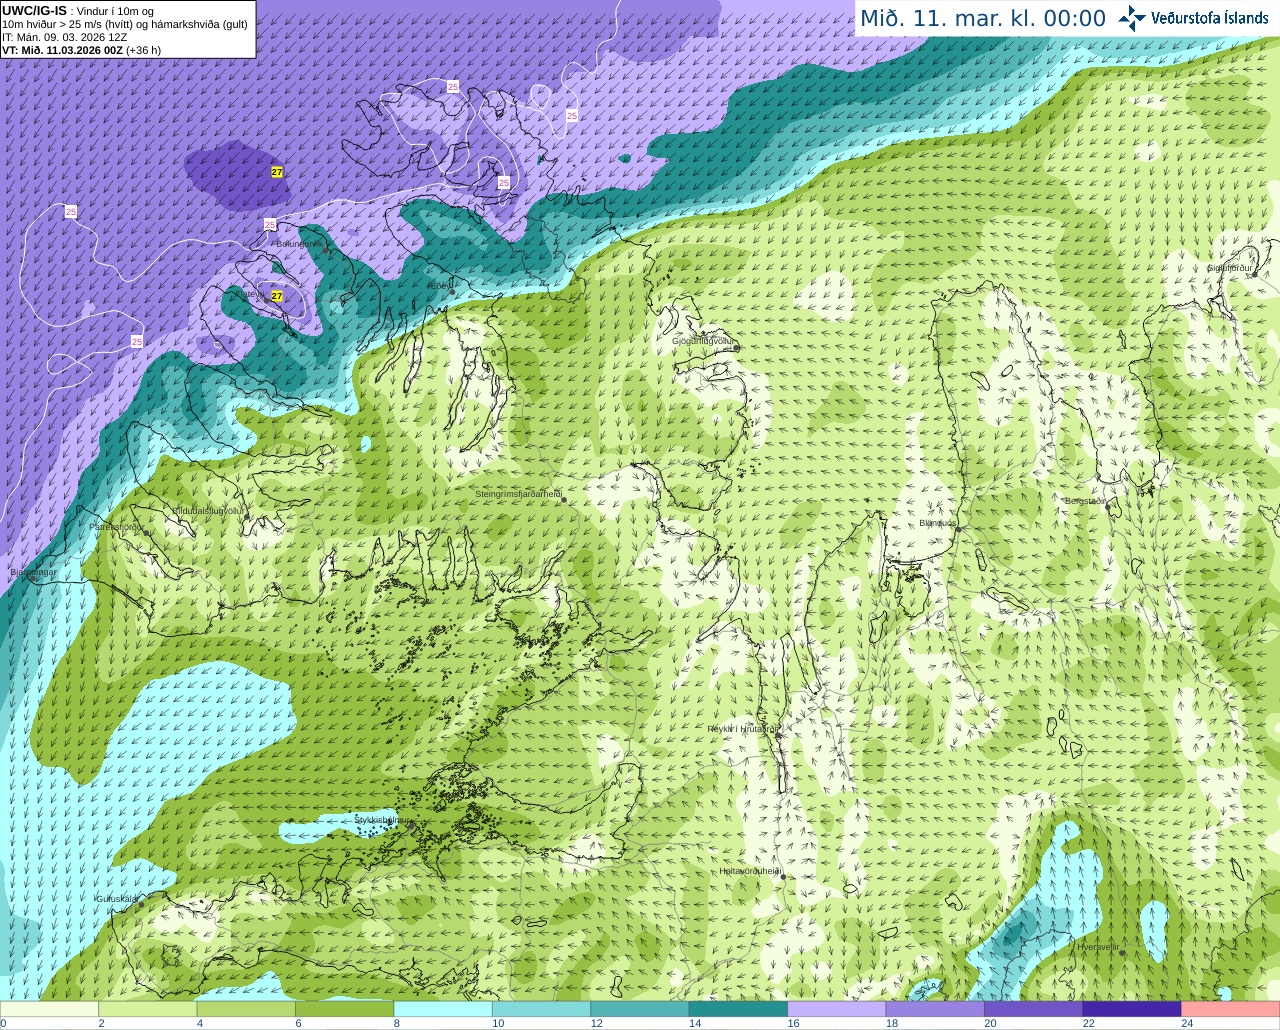
Task: Click the Hveravellir station label
Action: [1097, 947]
